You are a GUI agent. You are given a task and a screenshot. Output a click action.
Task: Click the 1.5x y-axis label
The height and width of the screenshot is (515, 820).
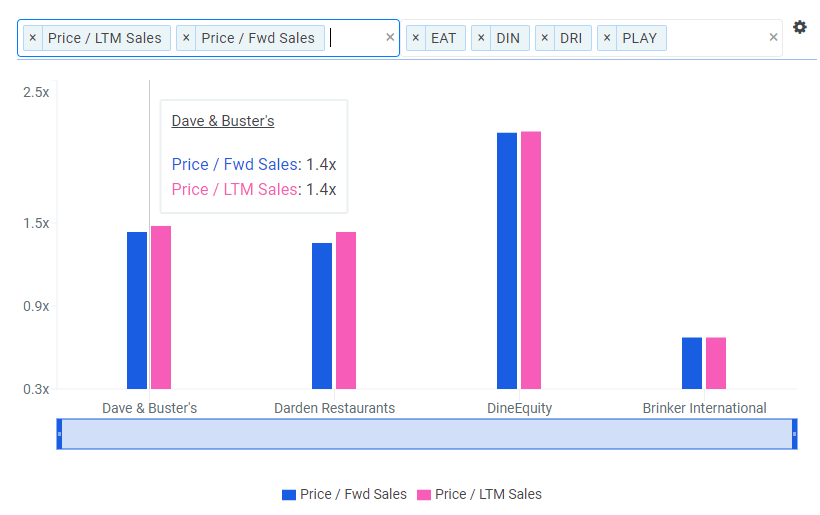point(36,223)
